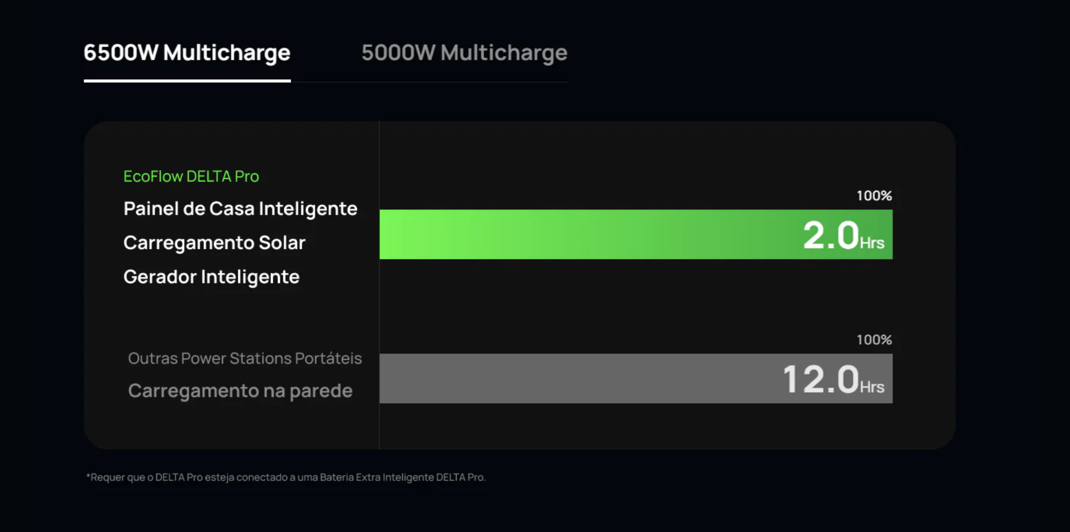Click the gray underline beneath 5000W tab

tap(429, 82)
